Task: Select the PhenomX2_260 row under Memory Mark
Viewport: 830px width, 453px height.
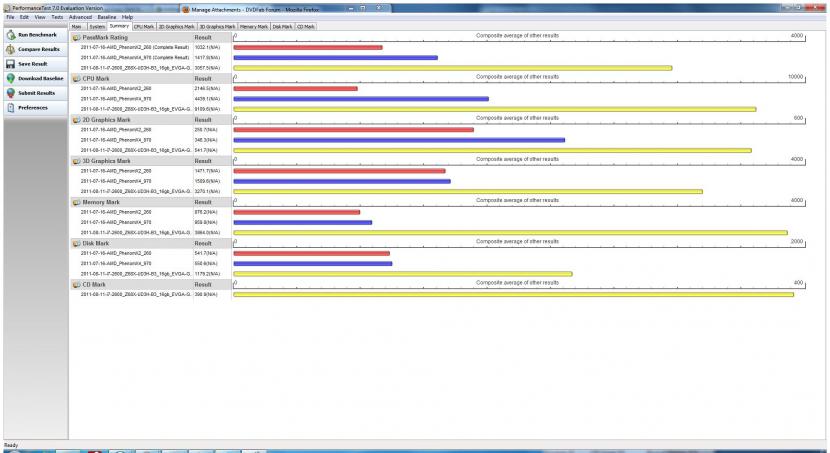Action: [116, 212]
